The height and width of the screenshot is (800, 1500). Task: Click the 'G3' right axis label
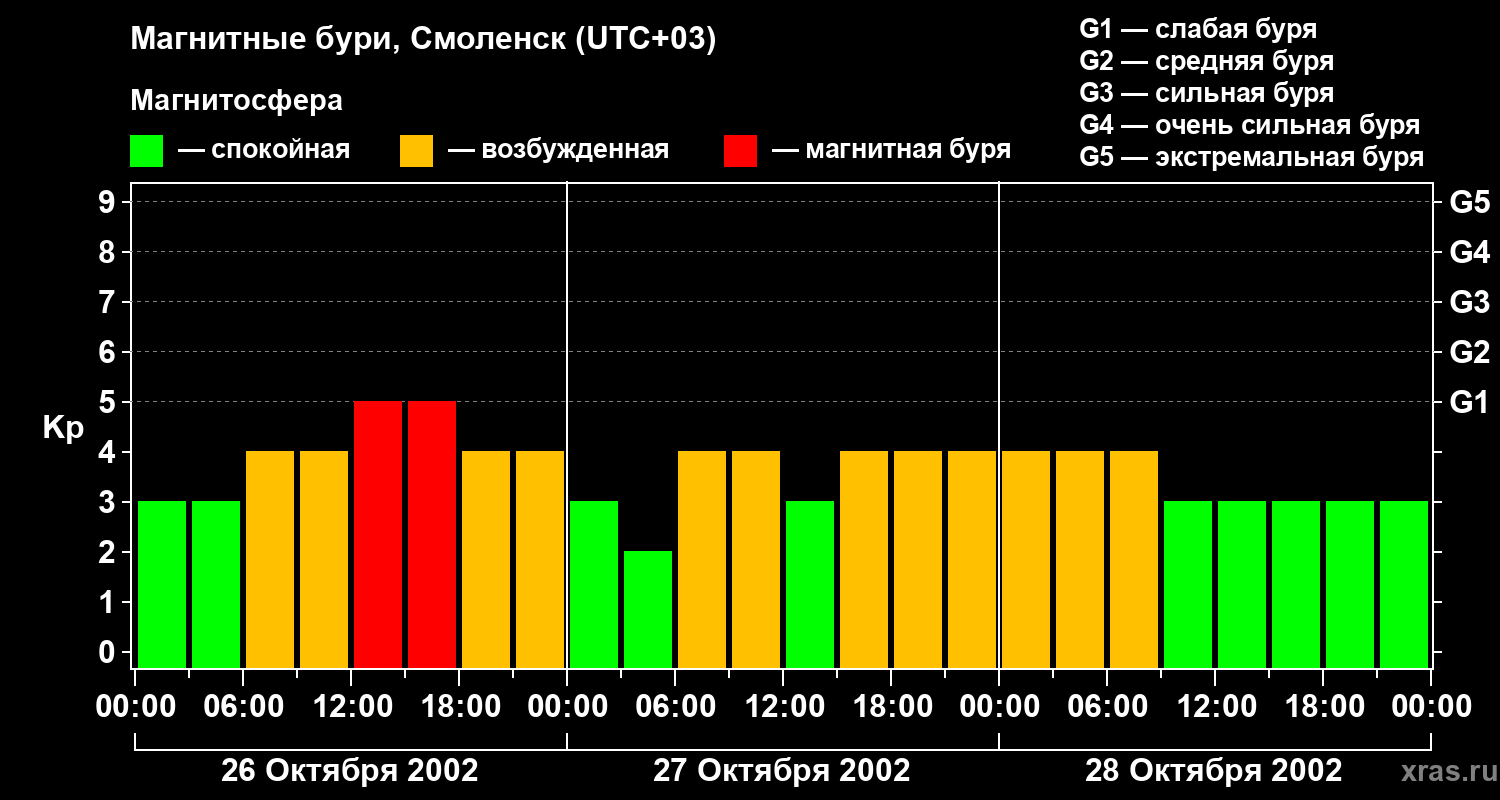click(1469, 302)
